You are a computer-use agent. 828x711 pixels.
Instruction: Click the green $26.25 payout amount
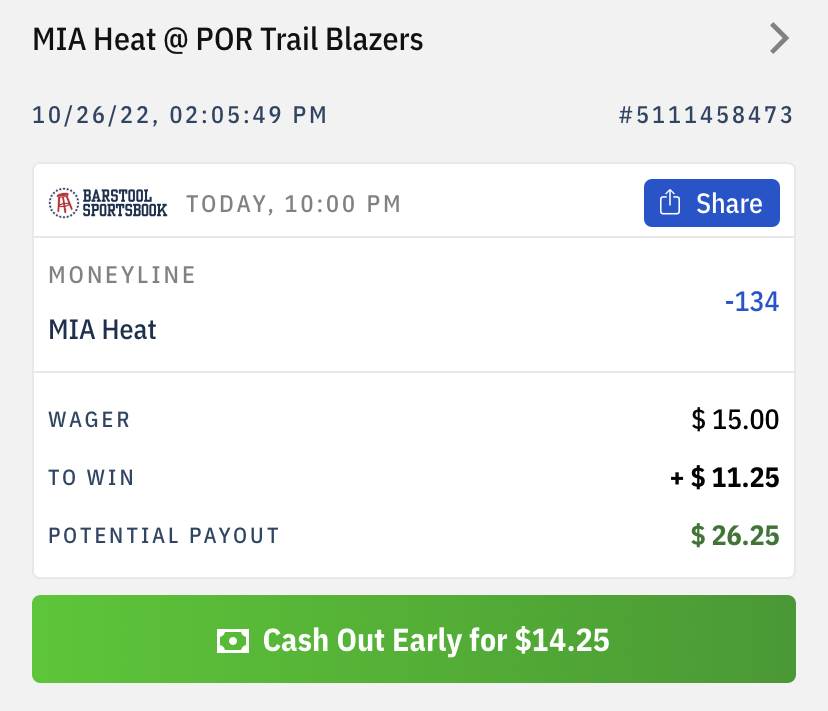pos(735,536)
